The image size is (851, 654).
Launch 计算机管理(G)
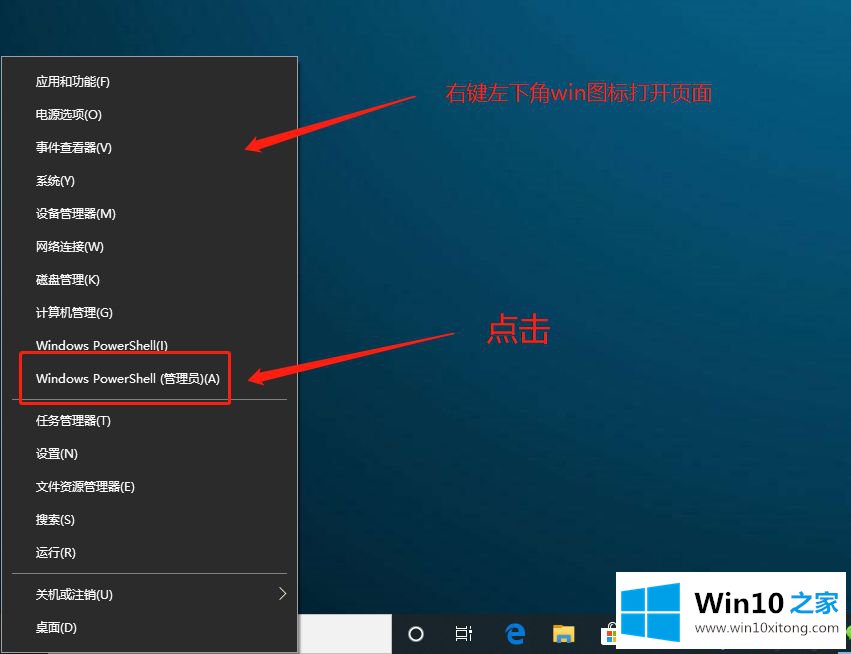tap(74, 312)
